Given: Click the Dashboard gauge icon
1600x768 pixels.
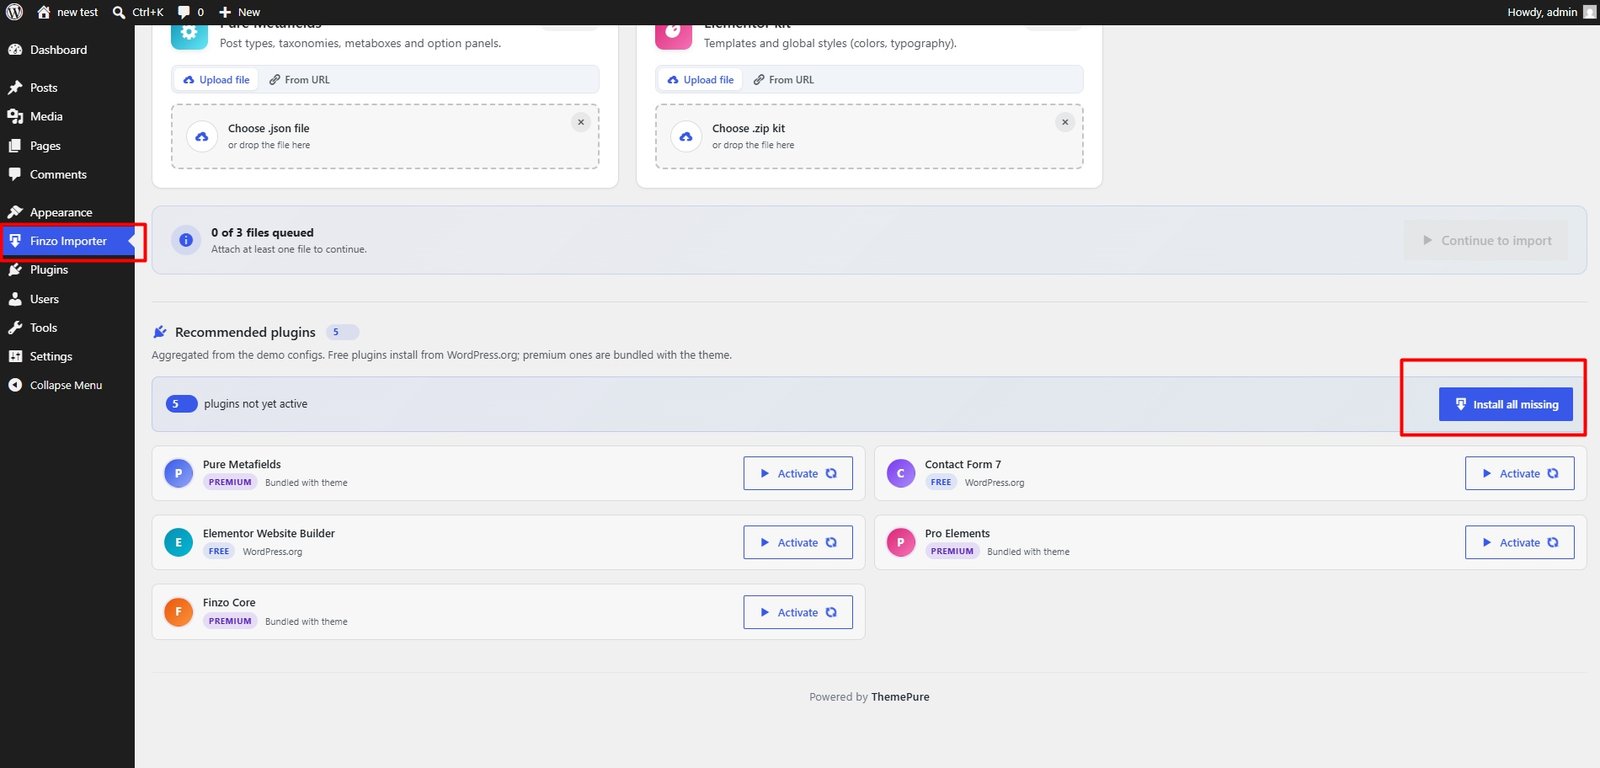Looking at the screenshot, I should pyautogui.click(x=15, y=50).
